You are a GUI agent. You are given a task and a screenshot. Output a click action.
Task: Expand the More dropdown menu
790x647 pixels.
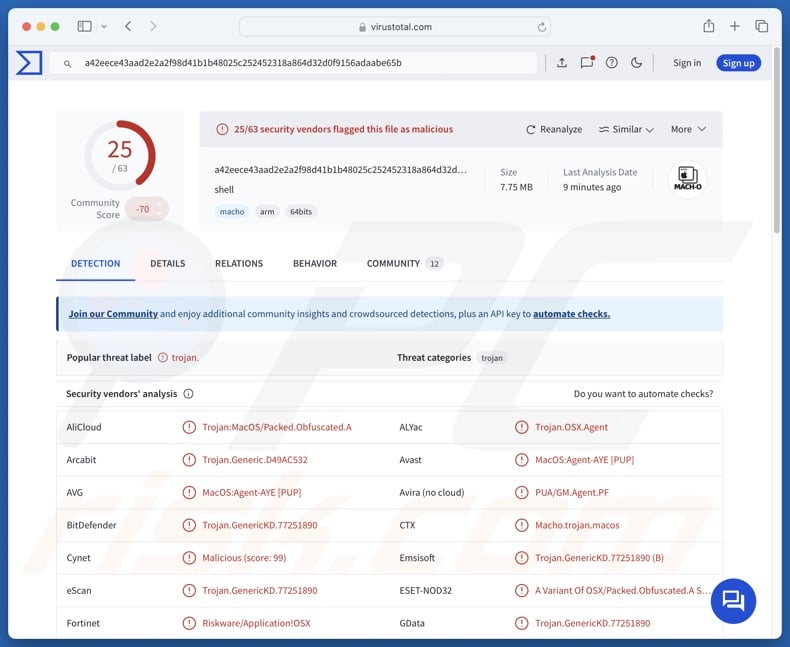(x=688, y=129)
